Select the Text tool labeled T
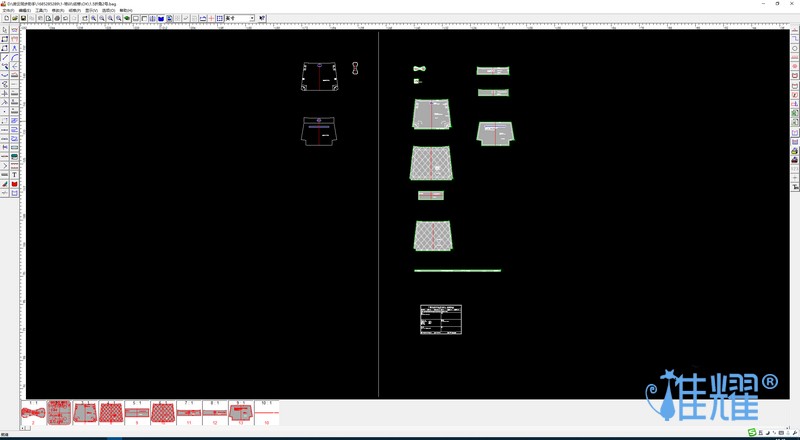 (14, 175)
